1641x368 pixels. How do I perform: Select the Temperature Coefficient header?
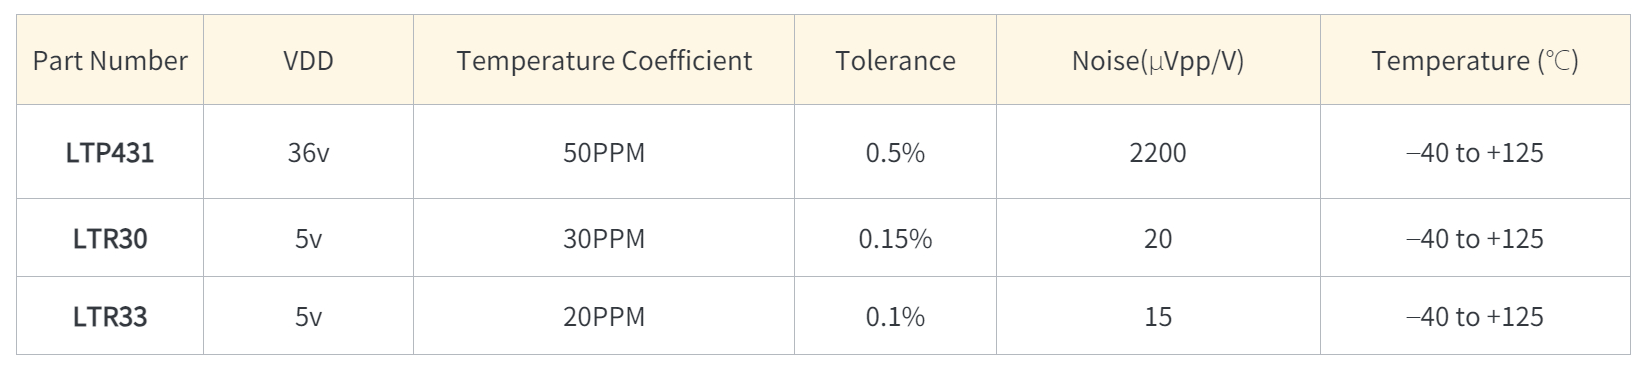[x=604, y=61]
